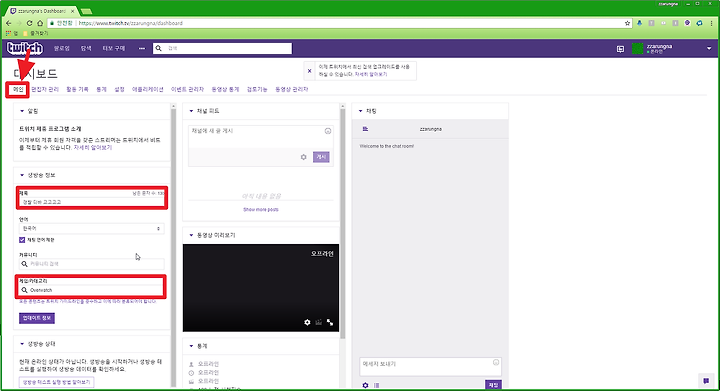Click the chat rooms icon beside zzarungna header
The width and height of the screenshot is (720, 391).
(366, 129)
